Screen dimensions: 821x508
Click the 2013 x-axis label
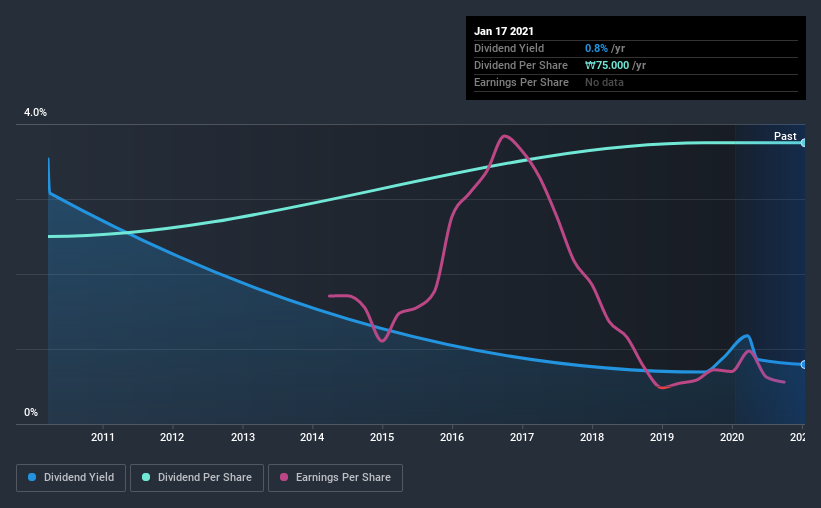click(243, 437)
